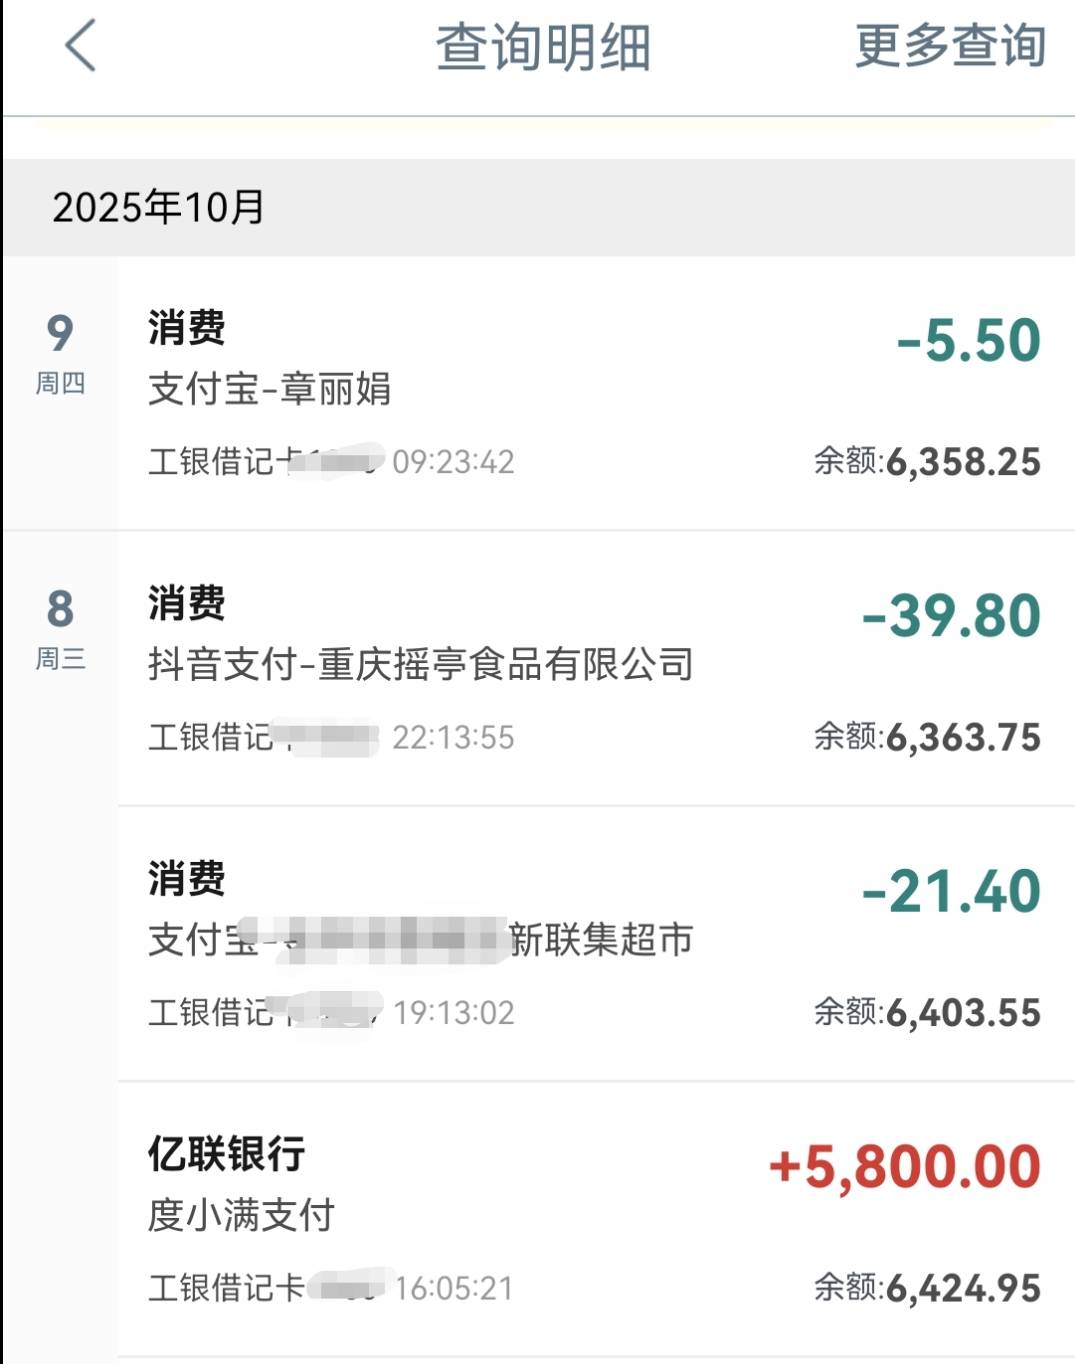Click the 度小满支付 description text
1075x1364 pixels.
coord(241,1215)
